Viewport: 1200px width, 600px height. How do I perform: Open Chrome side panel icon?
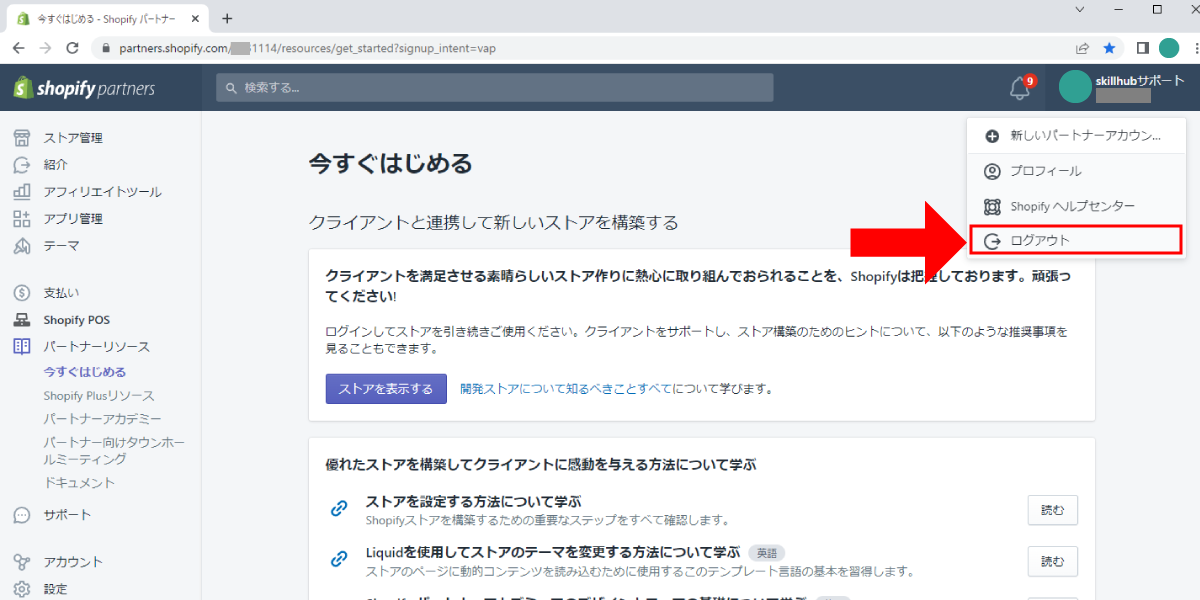click(1143, 47)
